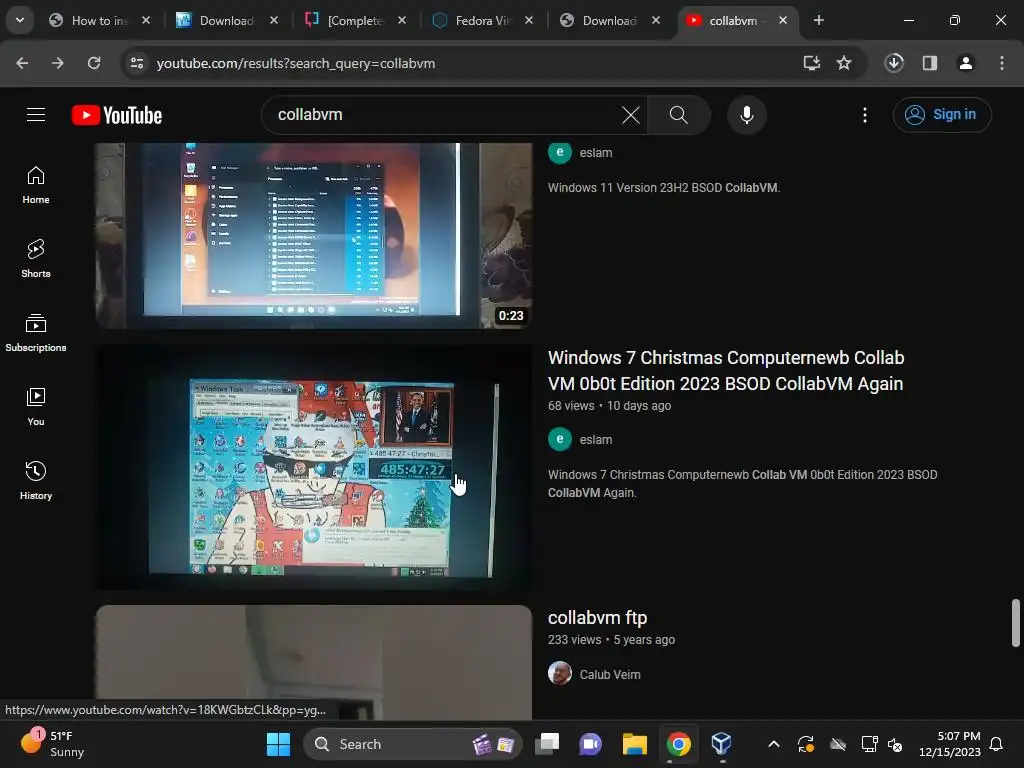Click the '68 views • 10 days ago' text
The image size is (1024, 768).
(x=609, y=406)
